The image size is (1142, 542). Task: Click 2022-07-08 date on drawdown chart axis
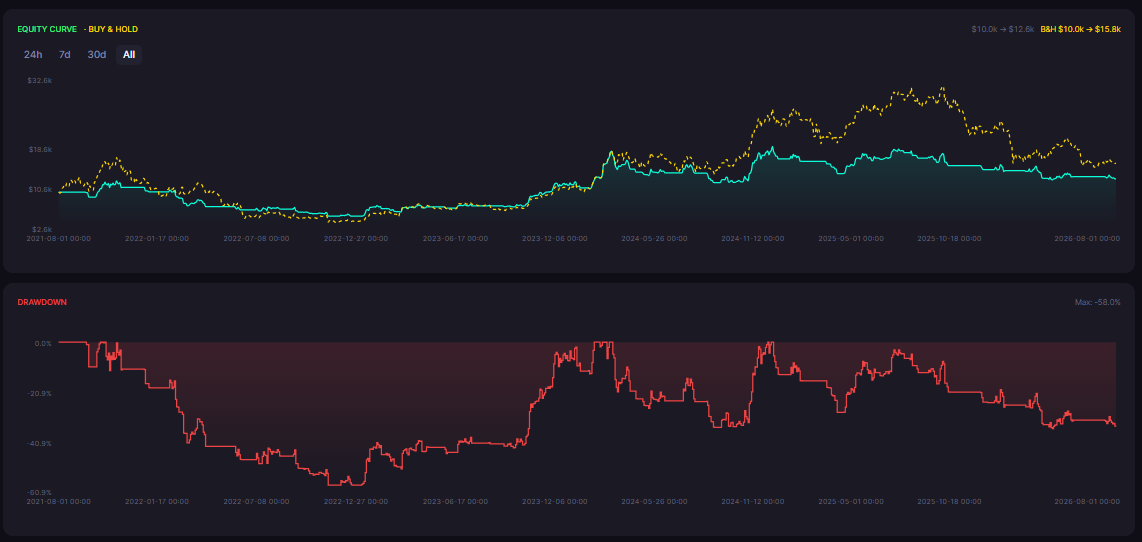click(256, 502)
